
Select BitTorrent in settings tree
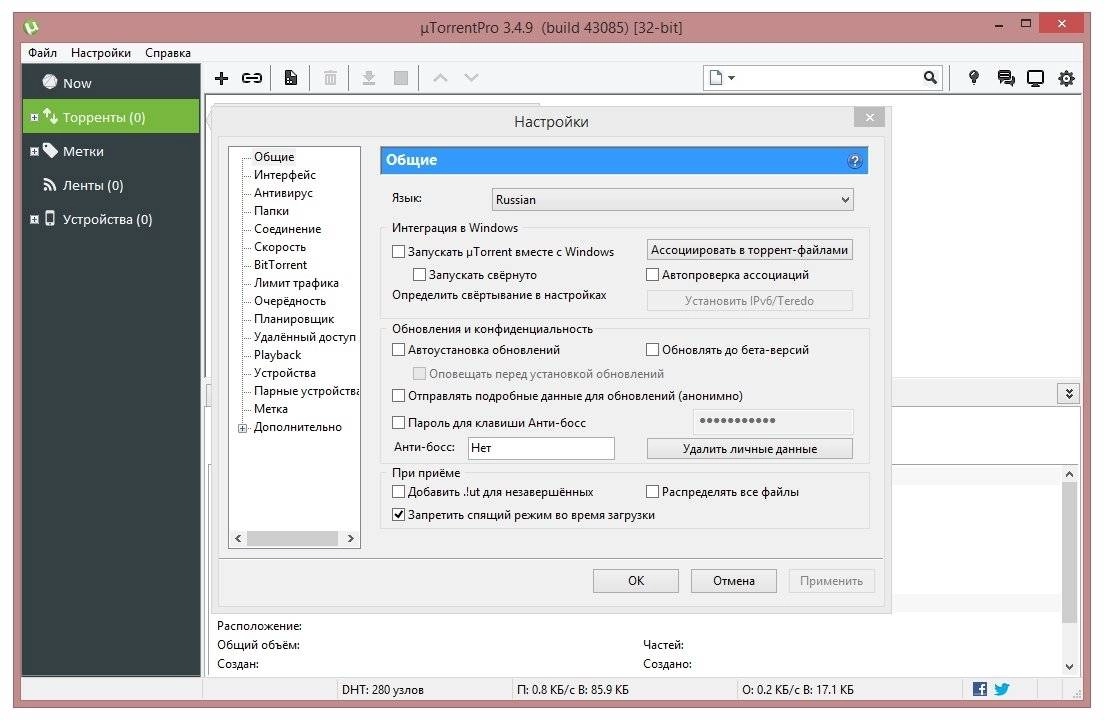click(281, 265)
